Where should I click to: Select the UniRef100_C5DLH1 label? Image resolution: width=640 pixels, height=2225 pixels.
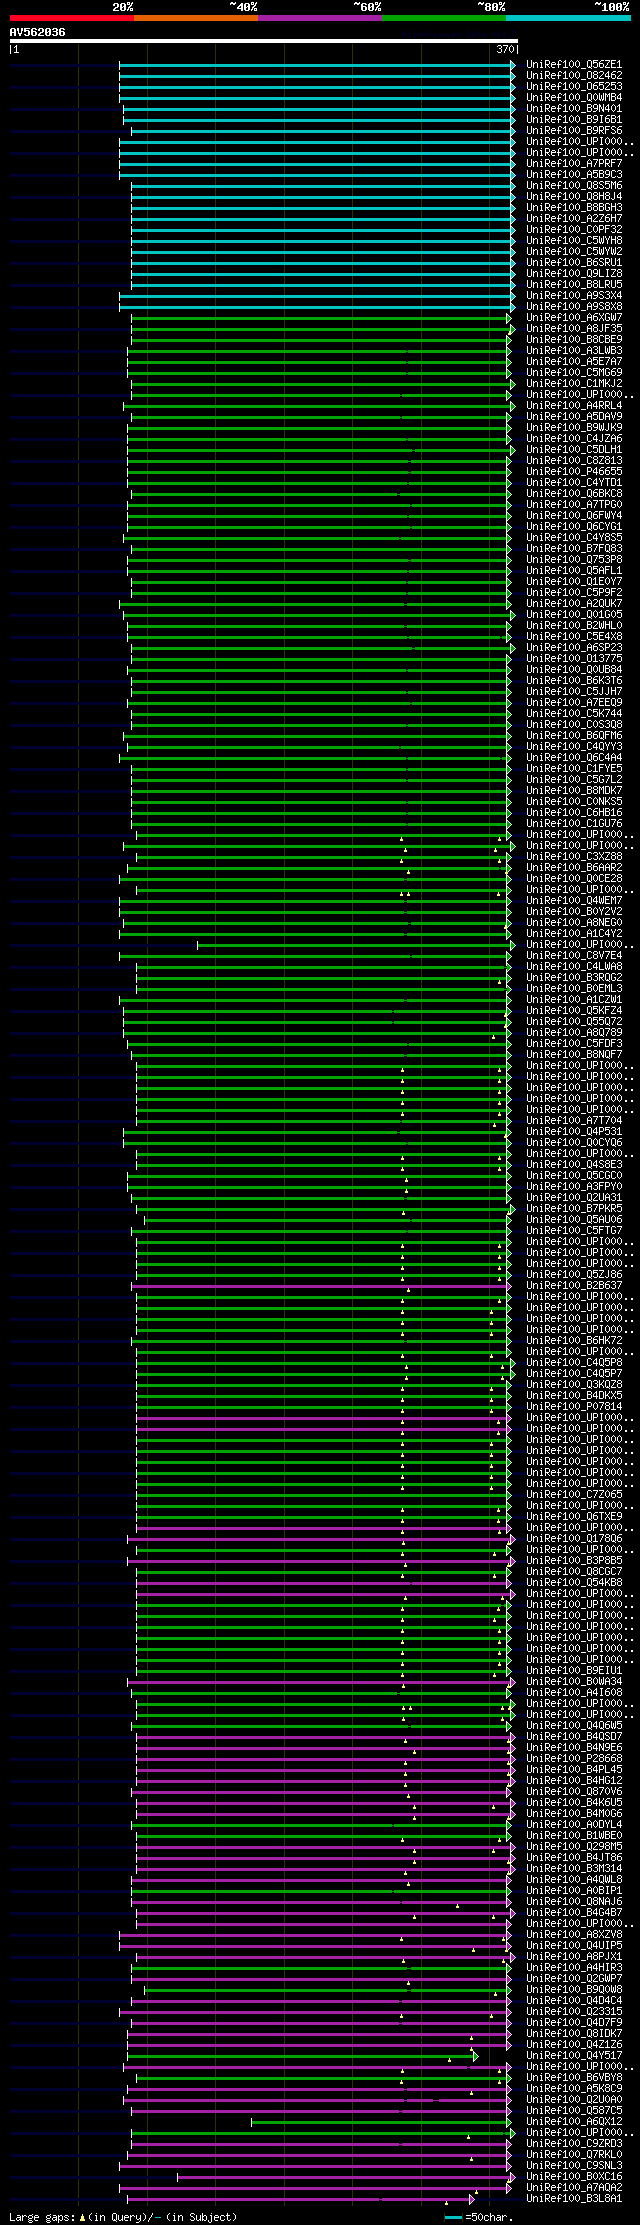point(574,450)
